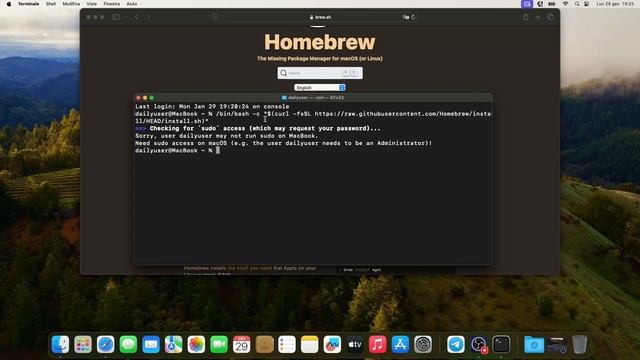This screenshot has width=640, height=360.
Task: Open a new Safari tab
Action: tap(538, 17)
